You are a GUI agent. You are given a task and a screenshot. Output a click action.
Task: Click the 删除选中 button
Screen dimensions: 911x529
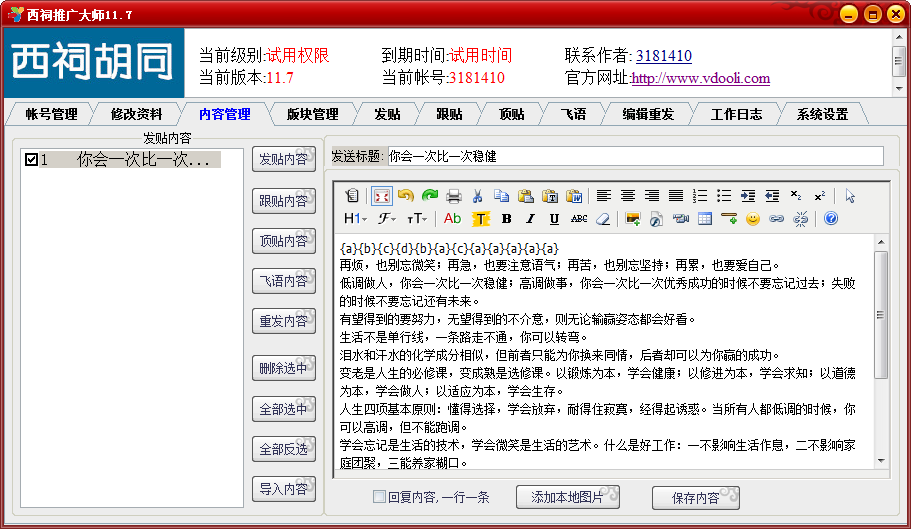click(x=284, y=368)
